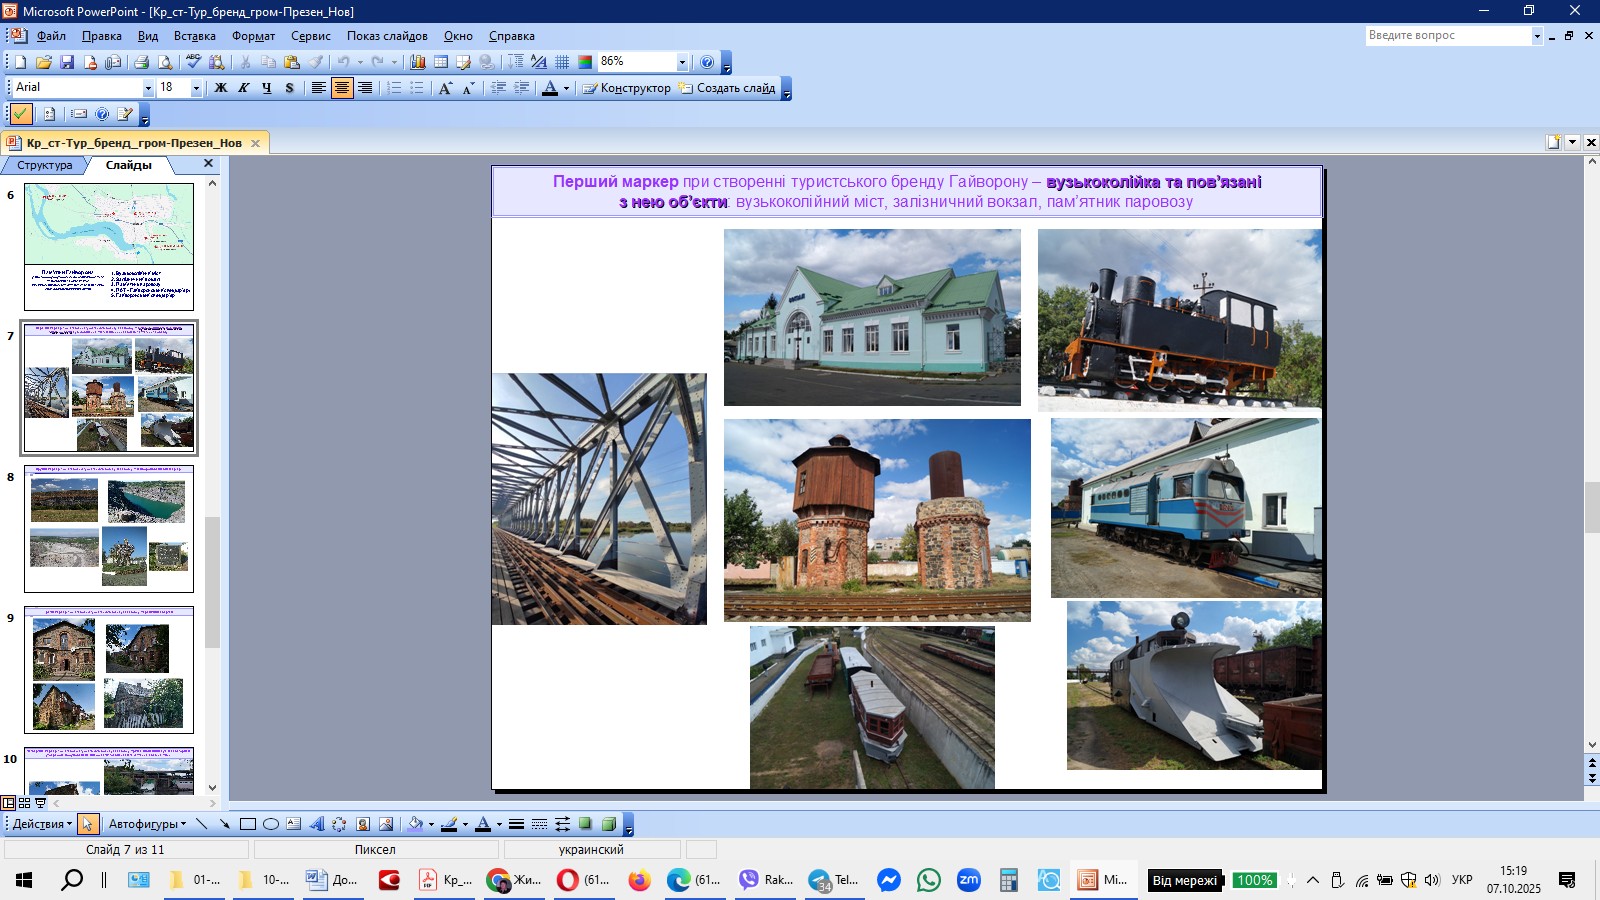Image resolution: width=1600 pixels, height=900 pixels.
Task: Expand the Arial font name dropdown
Action: tap(148, 88)
